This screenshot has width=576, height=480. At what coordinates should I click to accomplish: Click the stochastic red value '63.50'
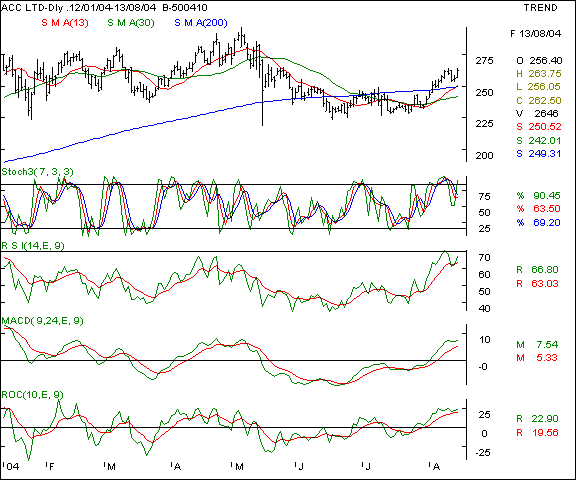click(547, 209)
